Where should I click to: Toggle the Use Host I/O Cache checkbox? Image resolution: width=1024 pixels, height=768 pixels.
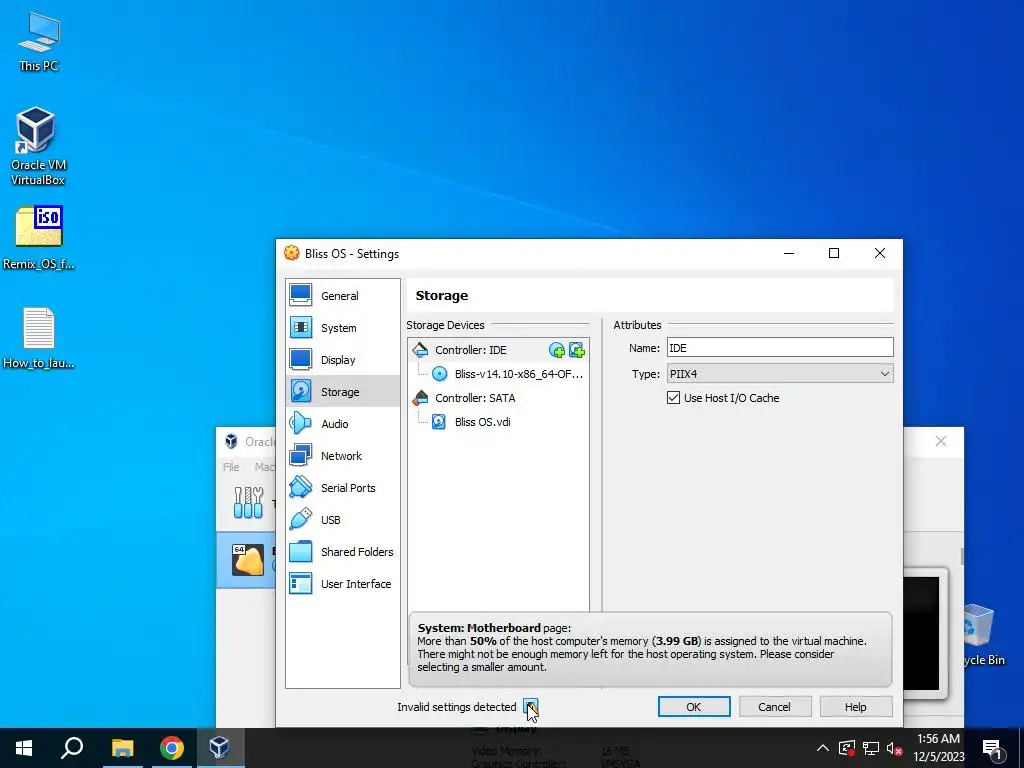coord(673,398)
